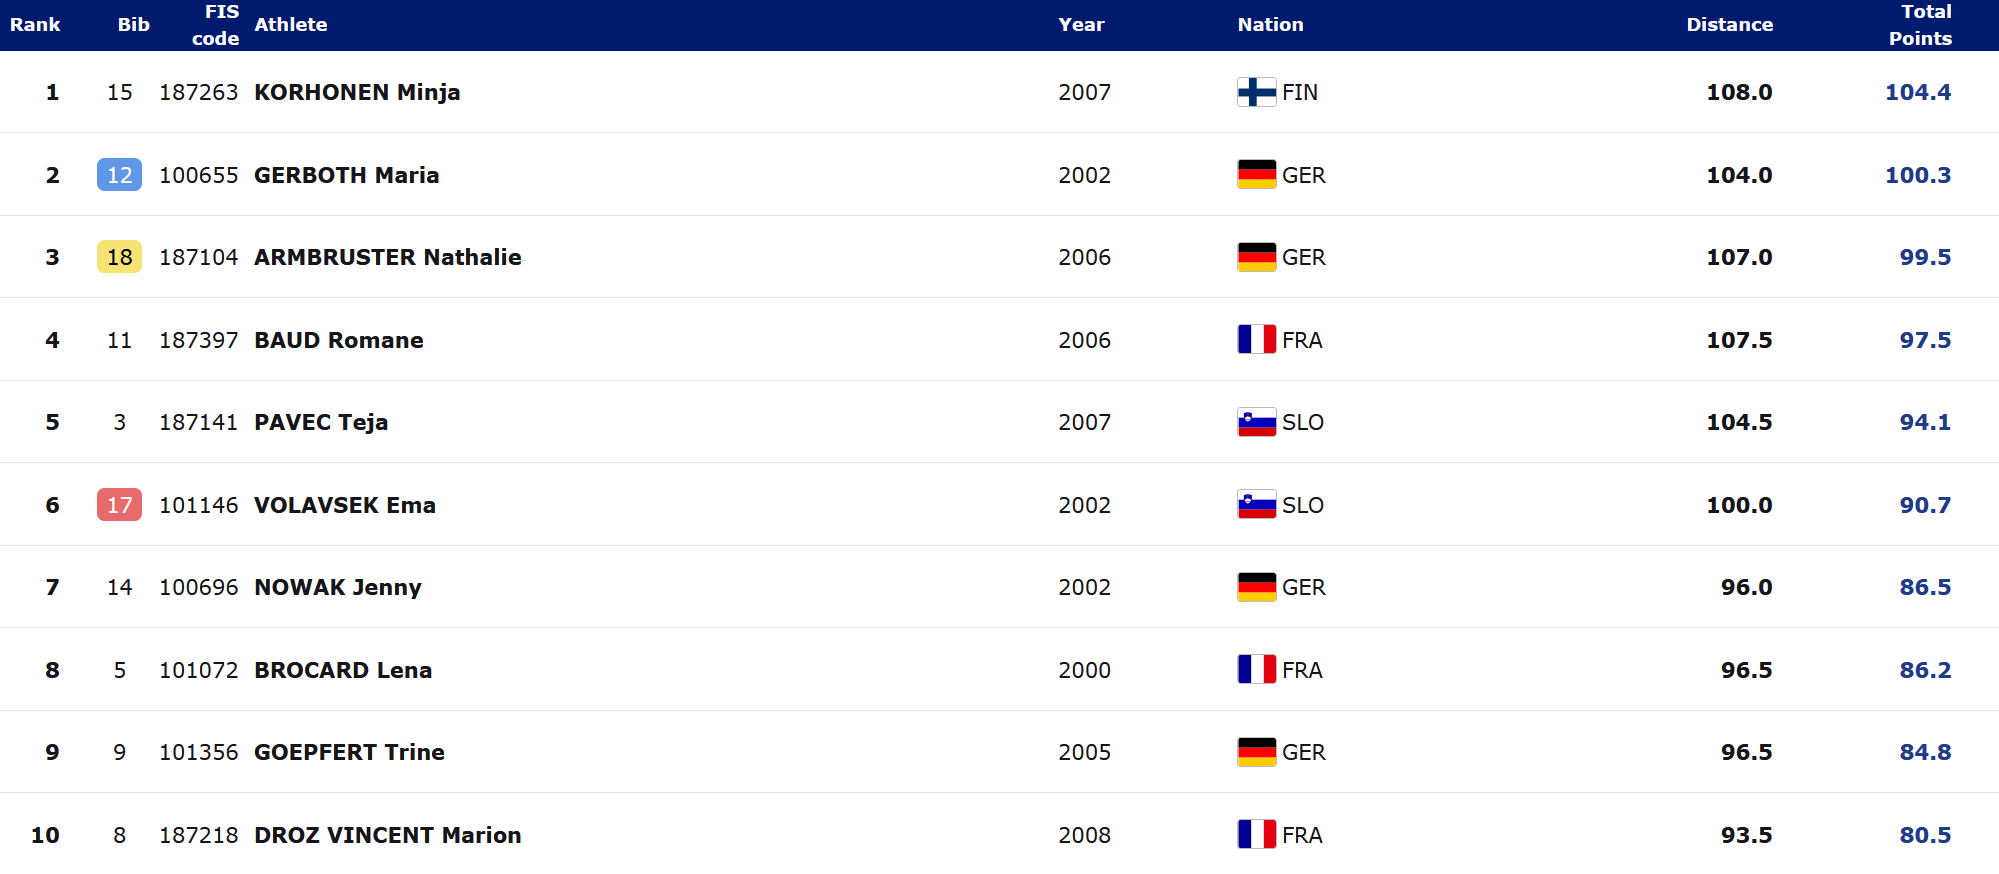Click the French flag next to Baud Romane

(1256, 340)
